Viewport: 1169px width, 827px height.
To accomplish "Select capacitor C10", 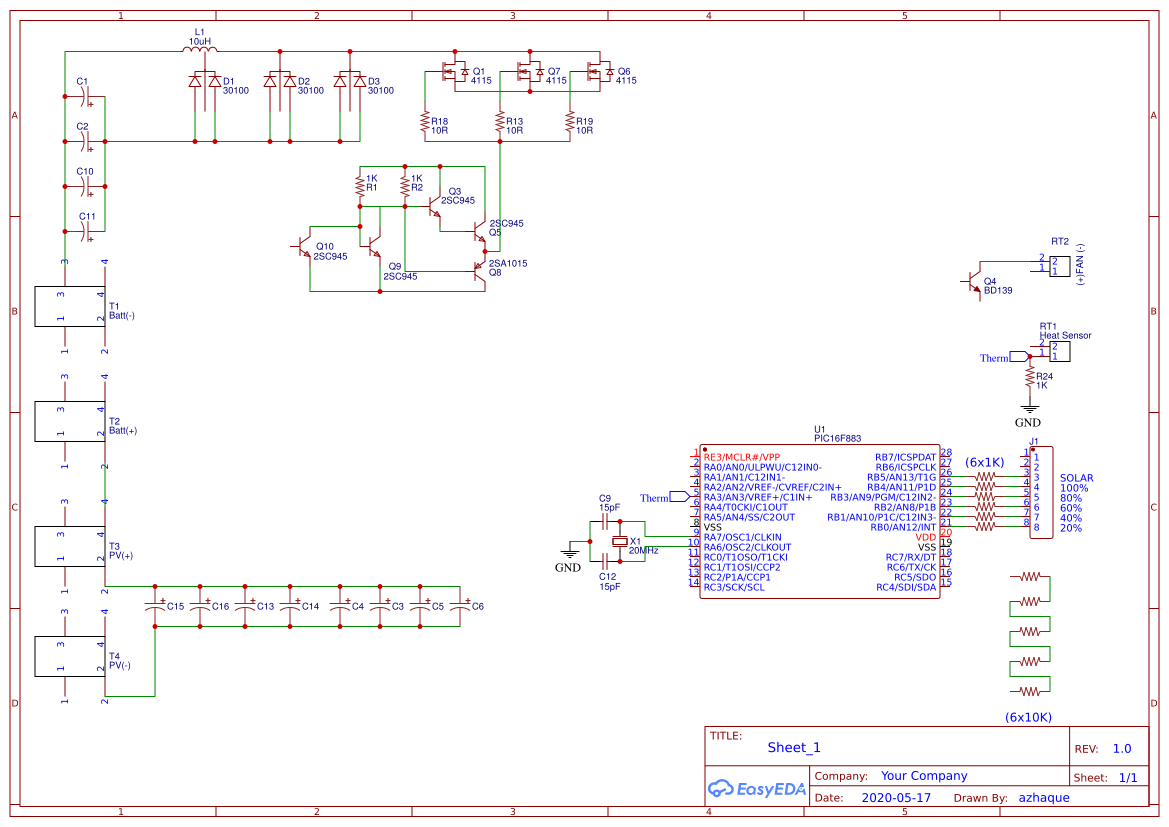I will [x=86, y=186].
